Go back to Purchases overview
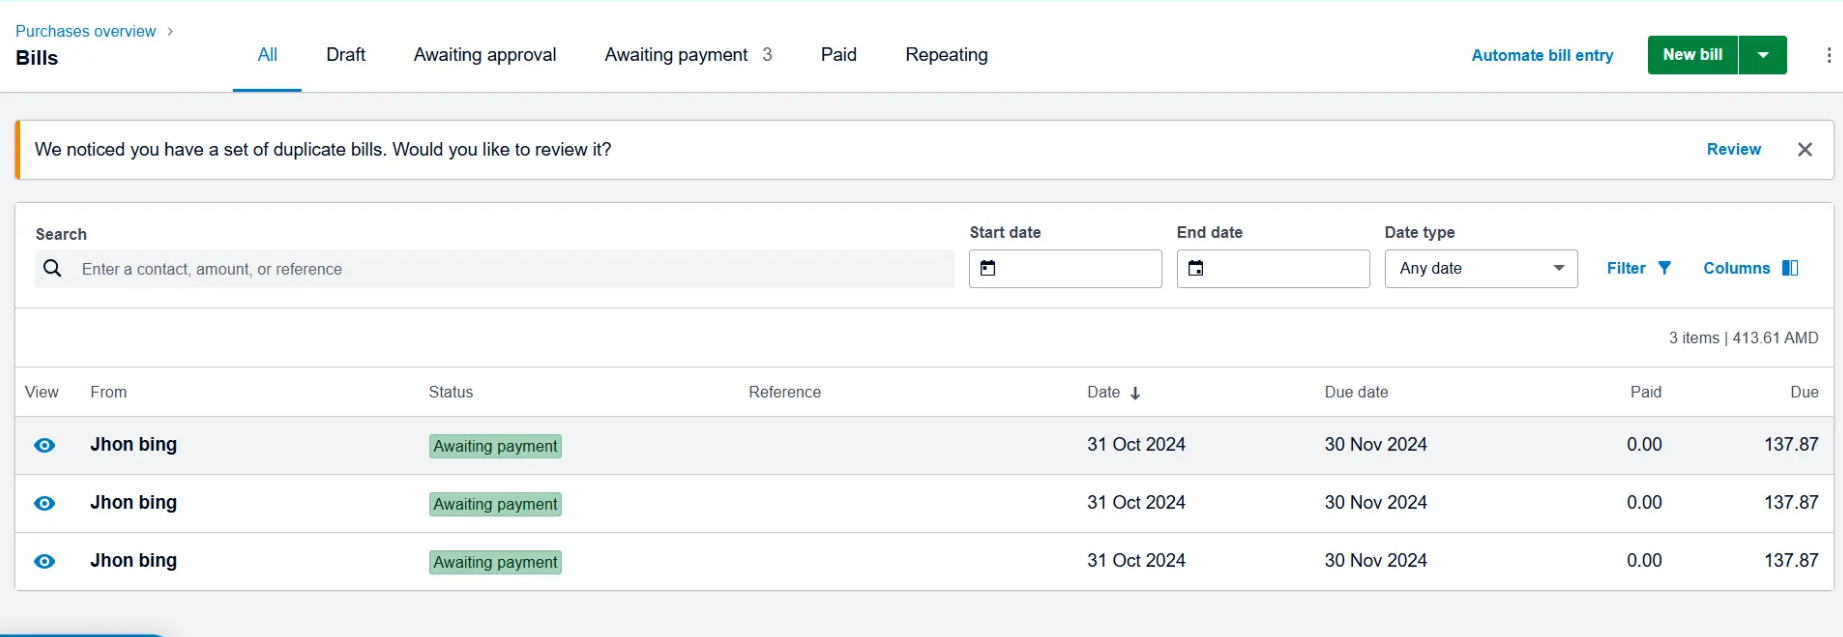1843x637 pixels. click(86, 32)
